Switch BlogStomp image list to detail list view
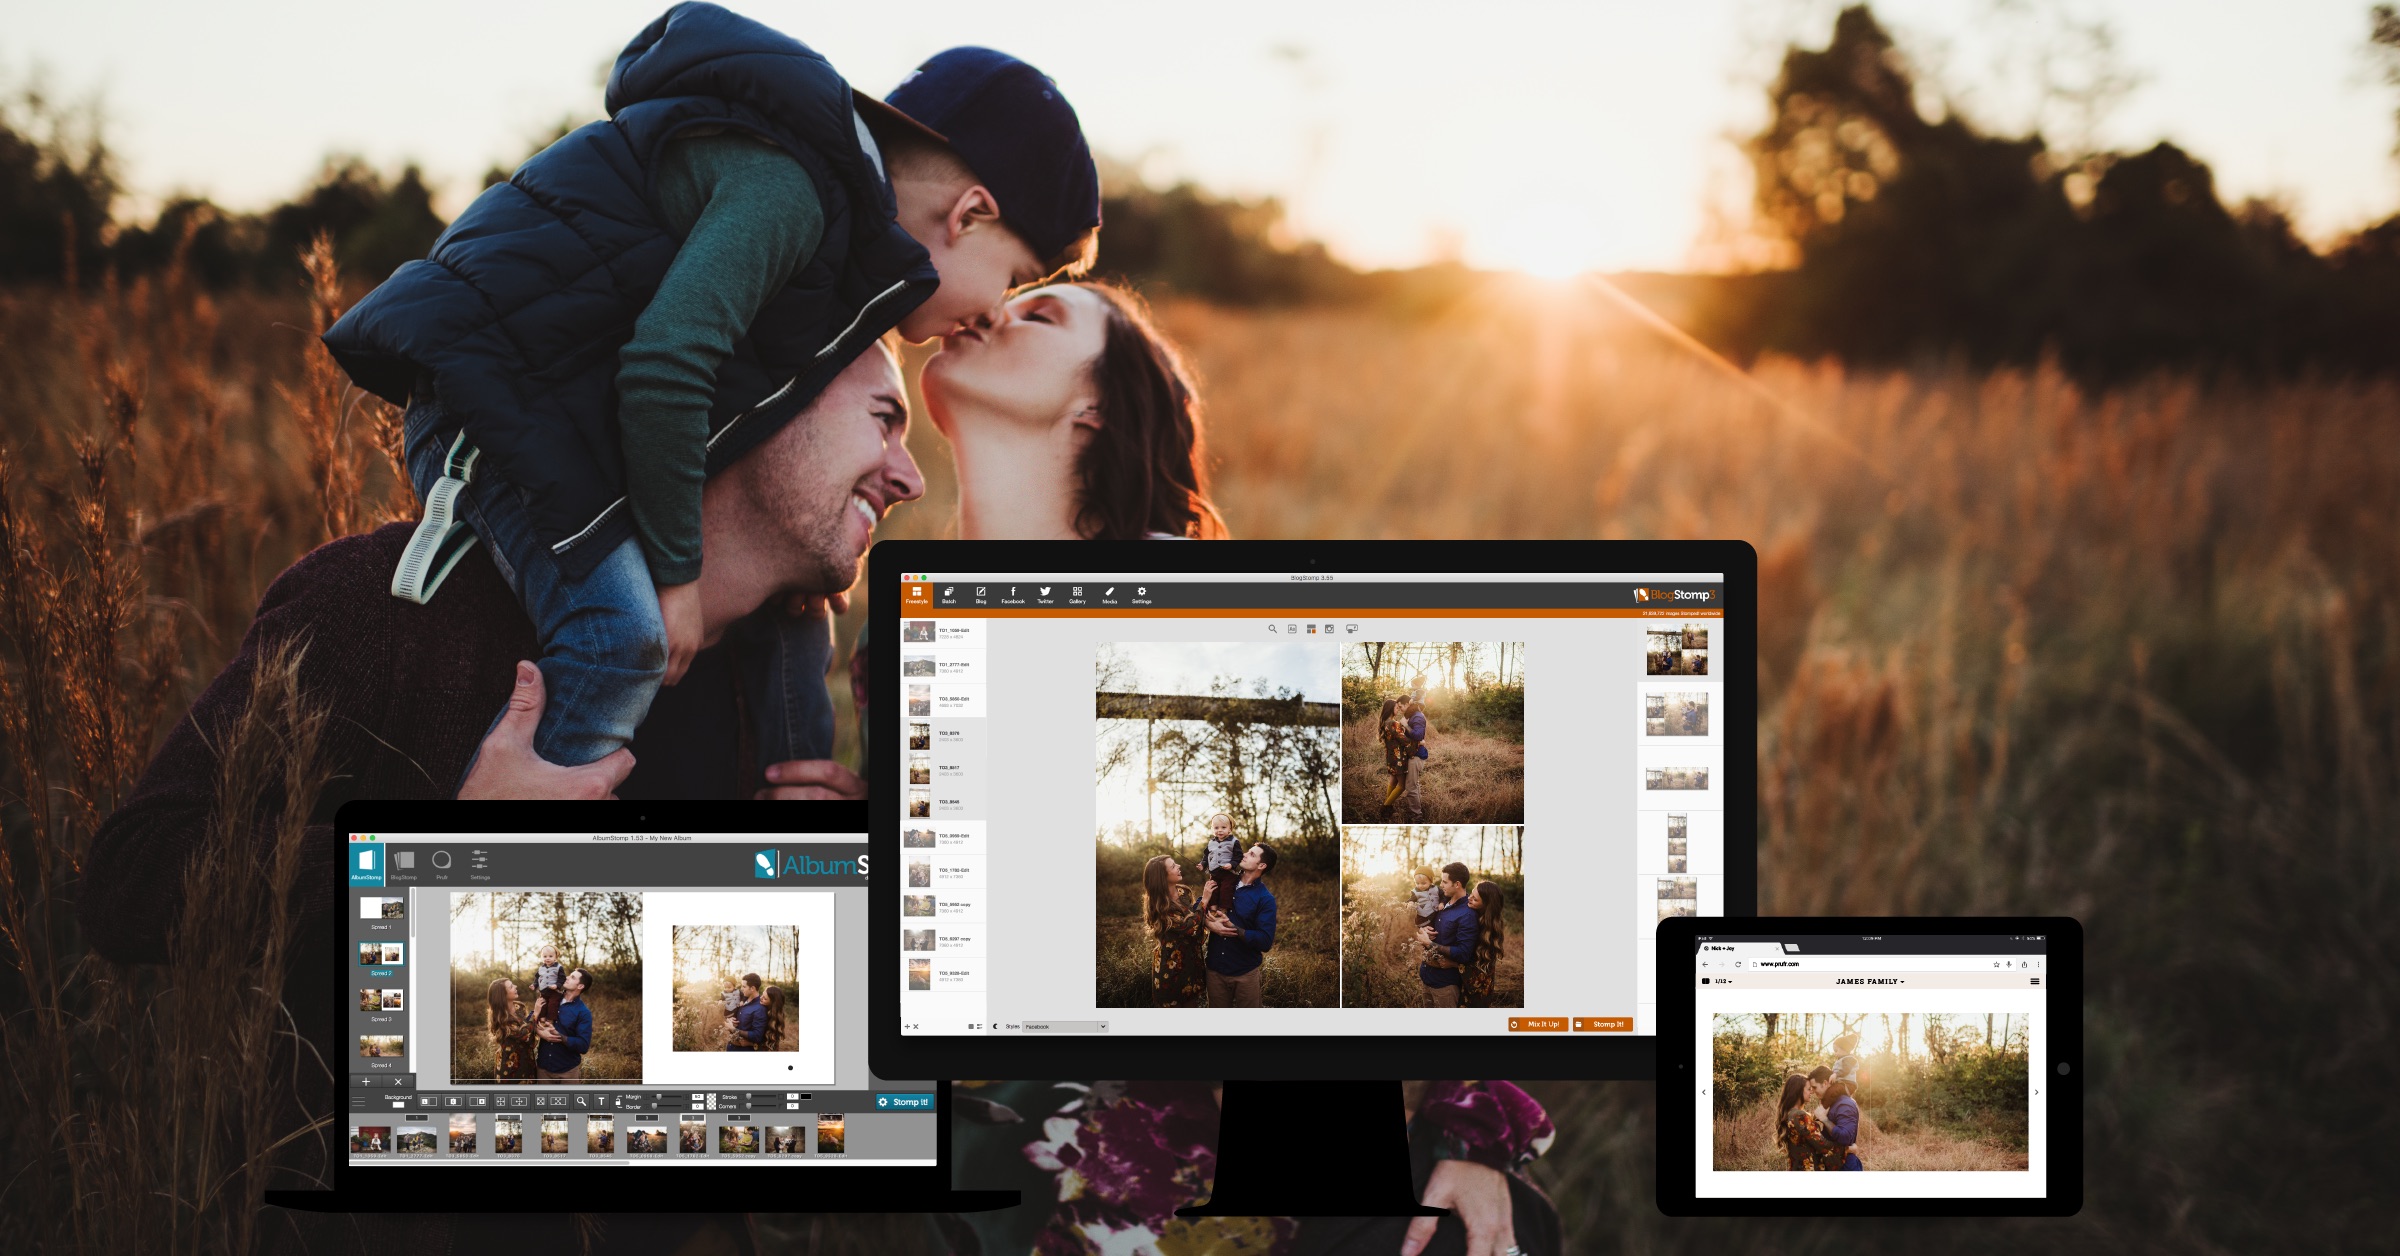Image resolution: width=2400 pixels, height=1256 pixels. tap(980, 1027)
